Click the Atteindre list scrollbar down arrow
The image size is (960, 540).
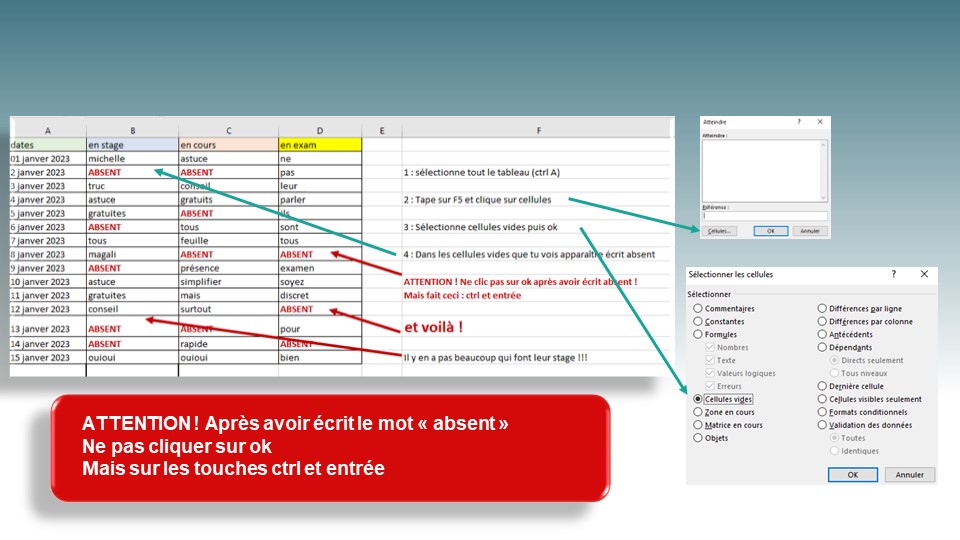pyautogui.click(x=824, y=199)
